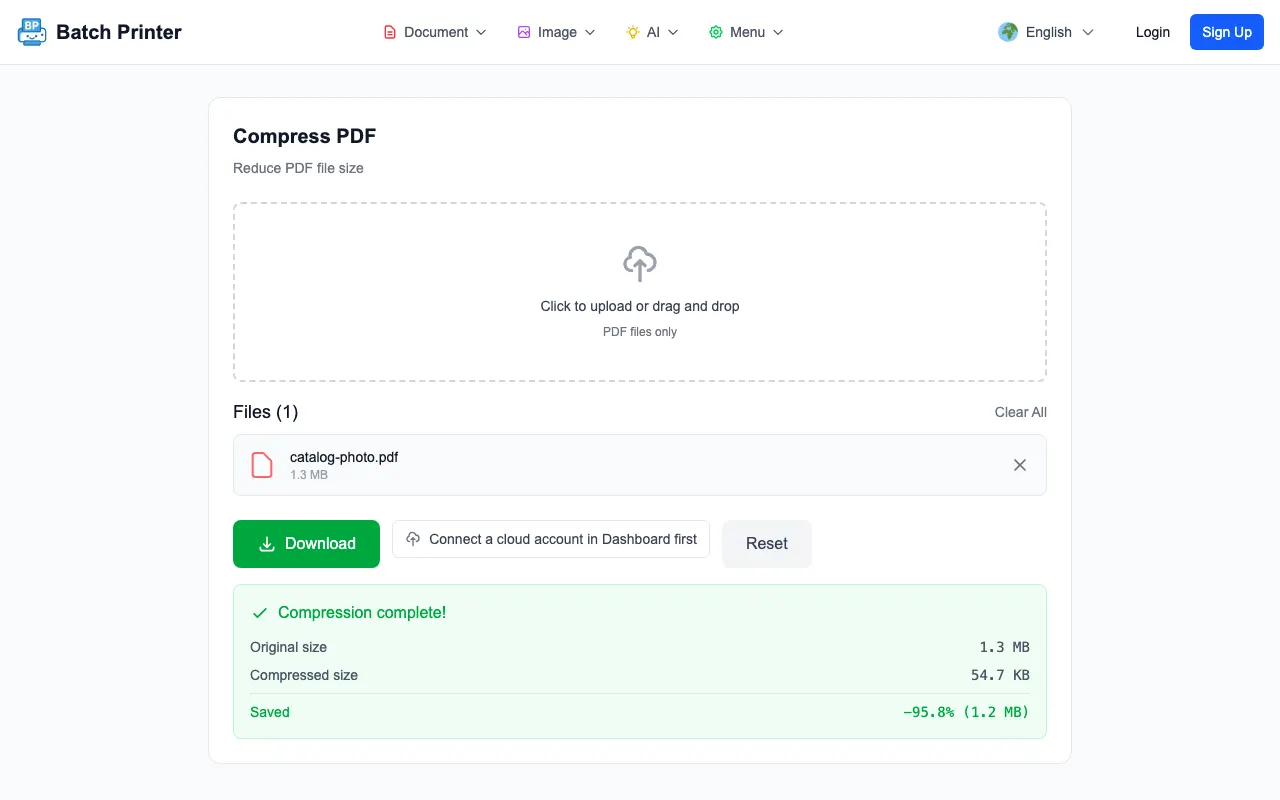Click the Original size label
The image size is (1280, 800).
point(289,647)
